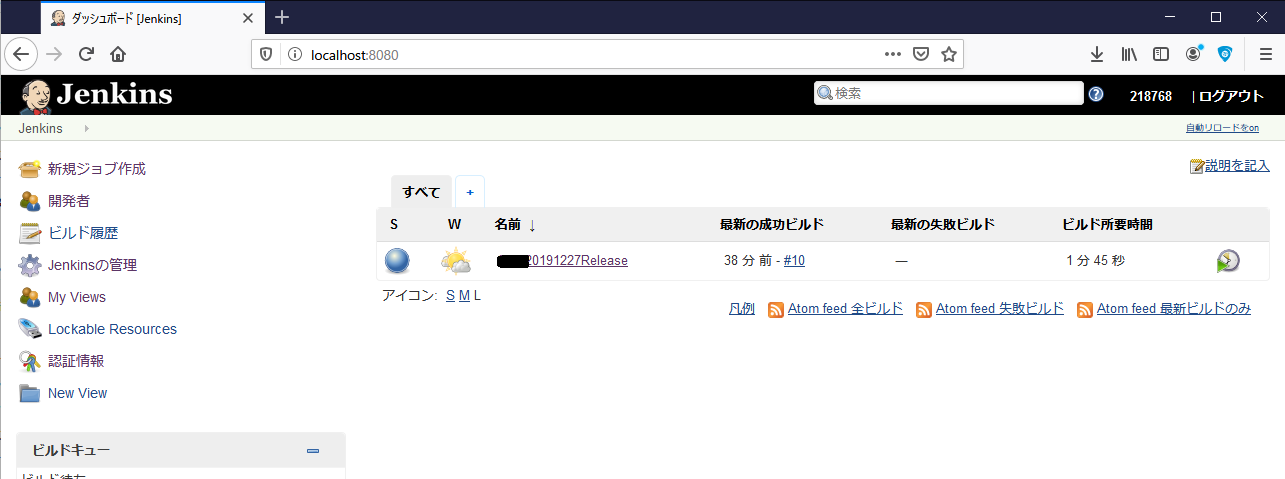Click the new job creation box icon
Viewport: 1285px width, 479px height.
click(x=30, y=169)
